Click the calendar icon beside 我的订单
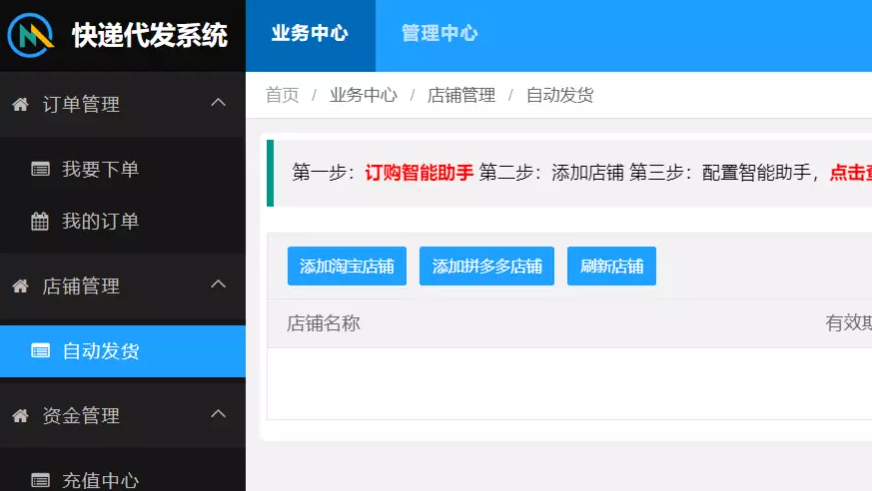Screen dimensions: 872x491 coord(40,221)
